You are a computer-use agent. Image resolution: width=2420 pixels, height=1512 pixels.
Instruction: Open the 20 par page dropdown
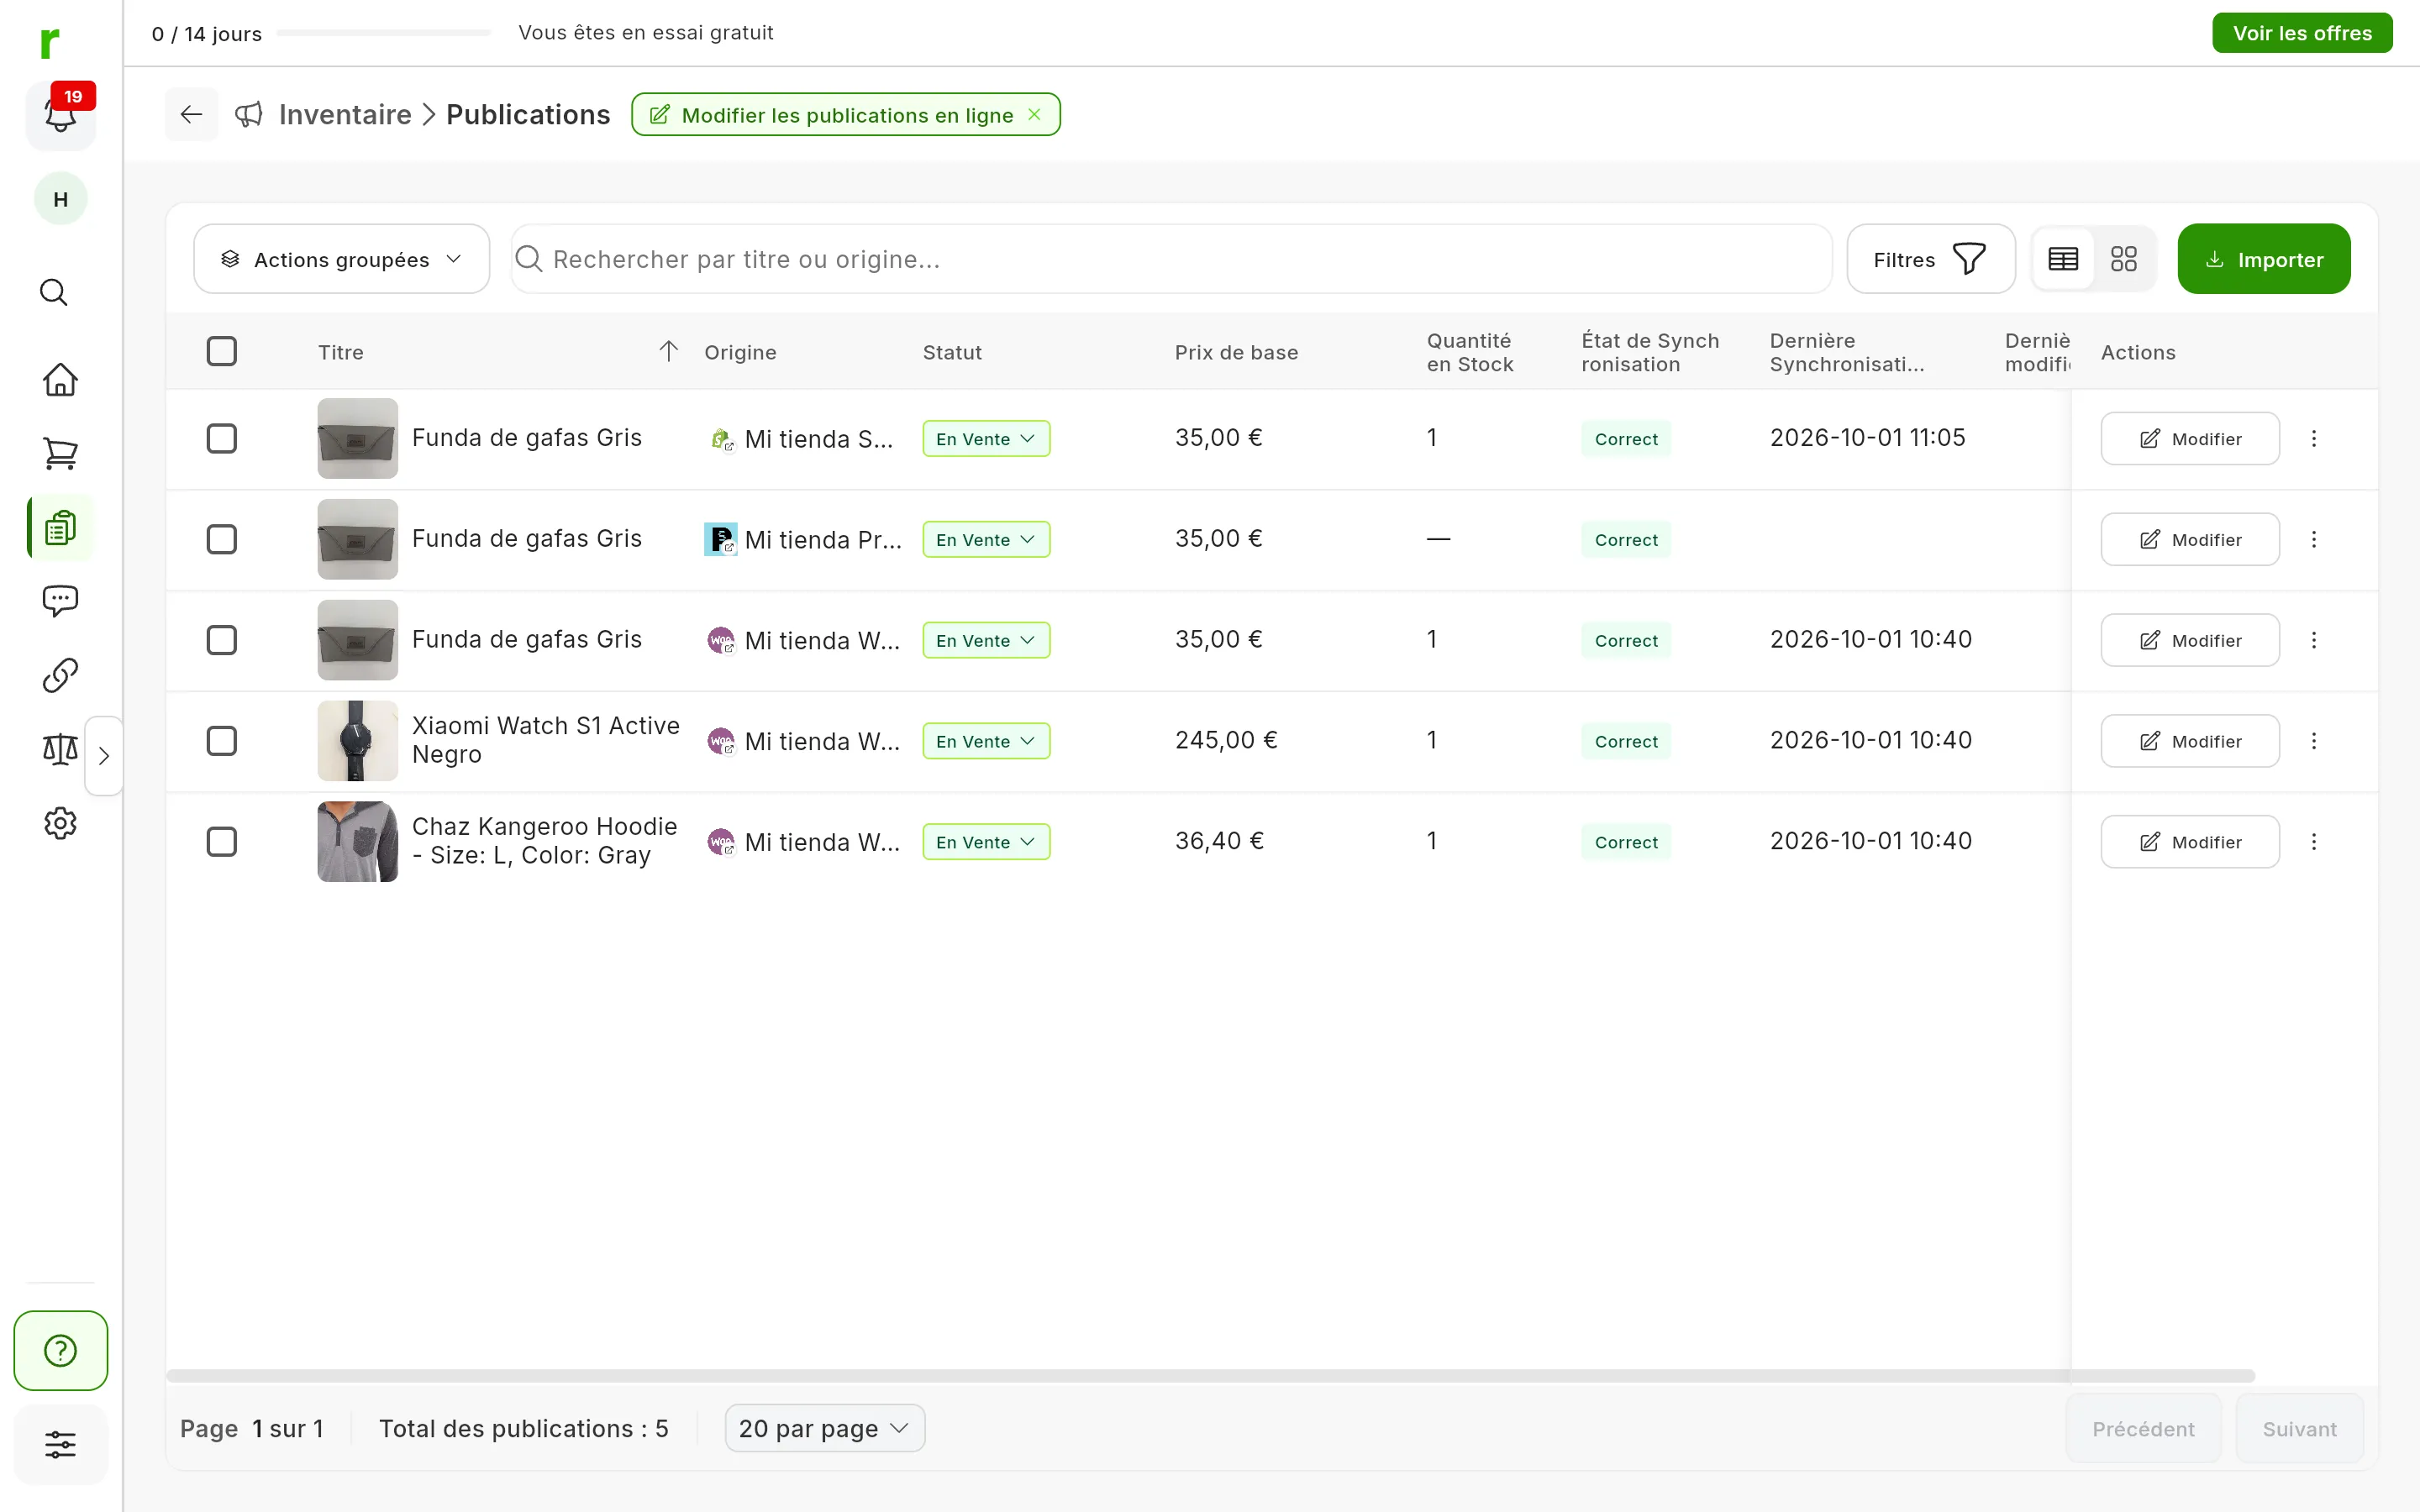[x=824, y=1428]
